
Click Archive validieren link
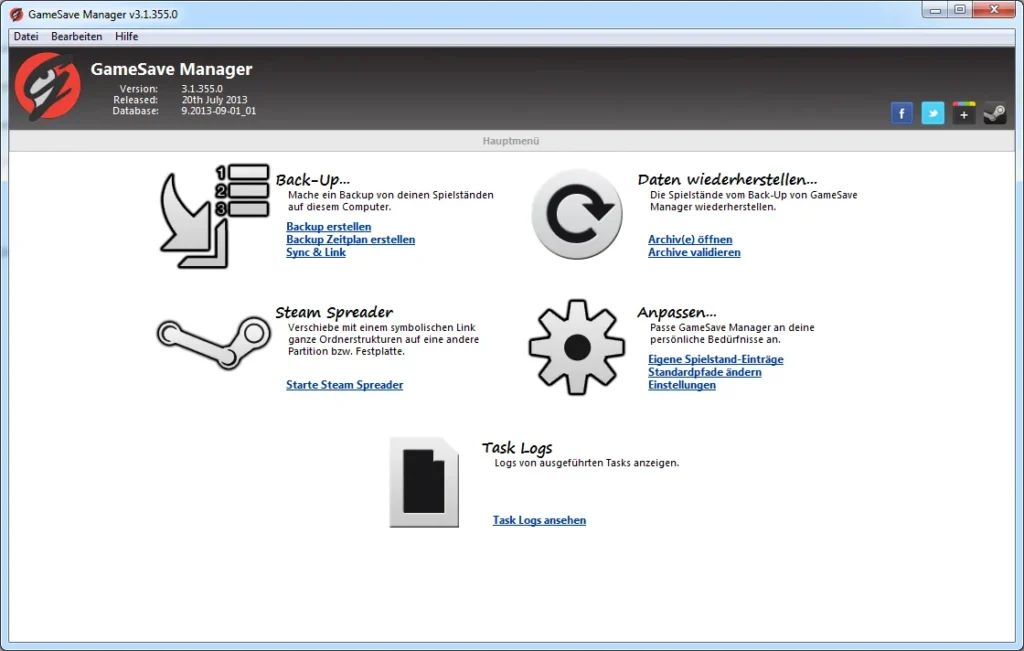tap(694, 252)
